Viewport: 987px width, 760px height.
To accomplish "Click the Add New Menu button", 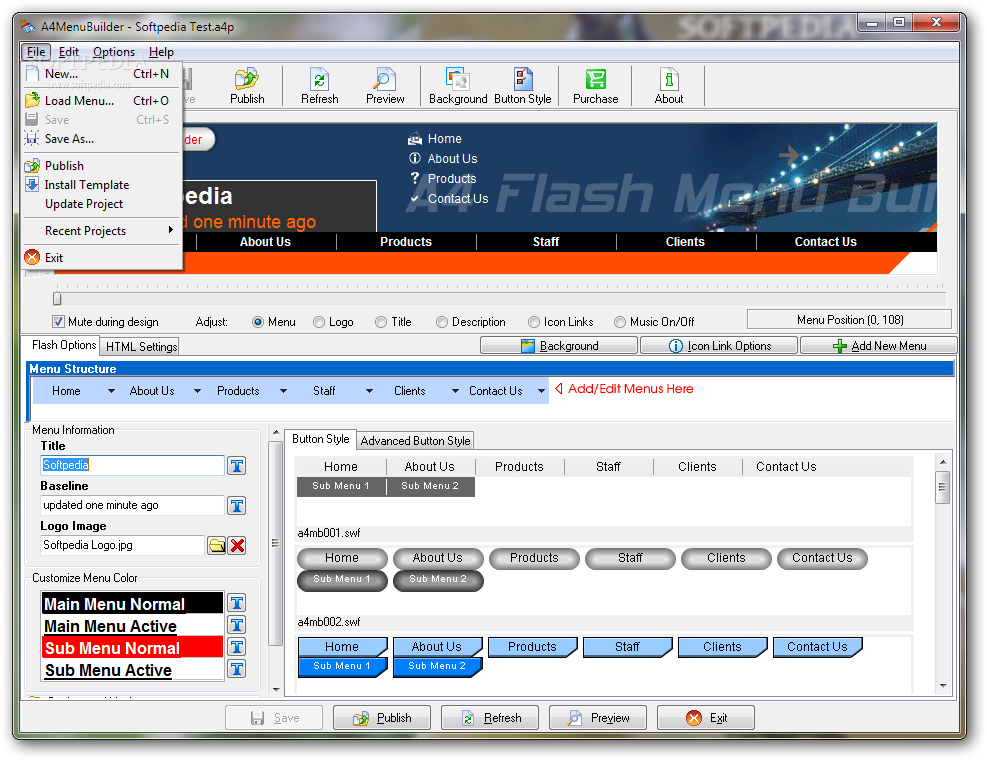I will click(x=879, y=346).
